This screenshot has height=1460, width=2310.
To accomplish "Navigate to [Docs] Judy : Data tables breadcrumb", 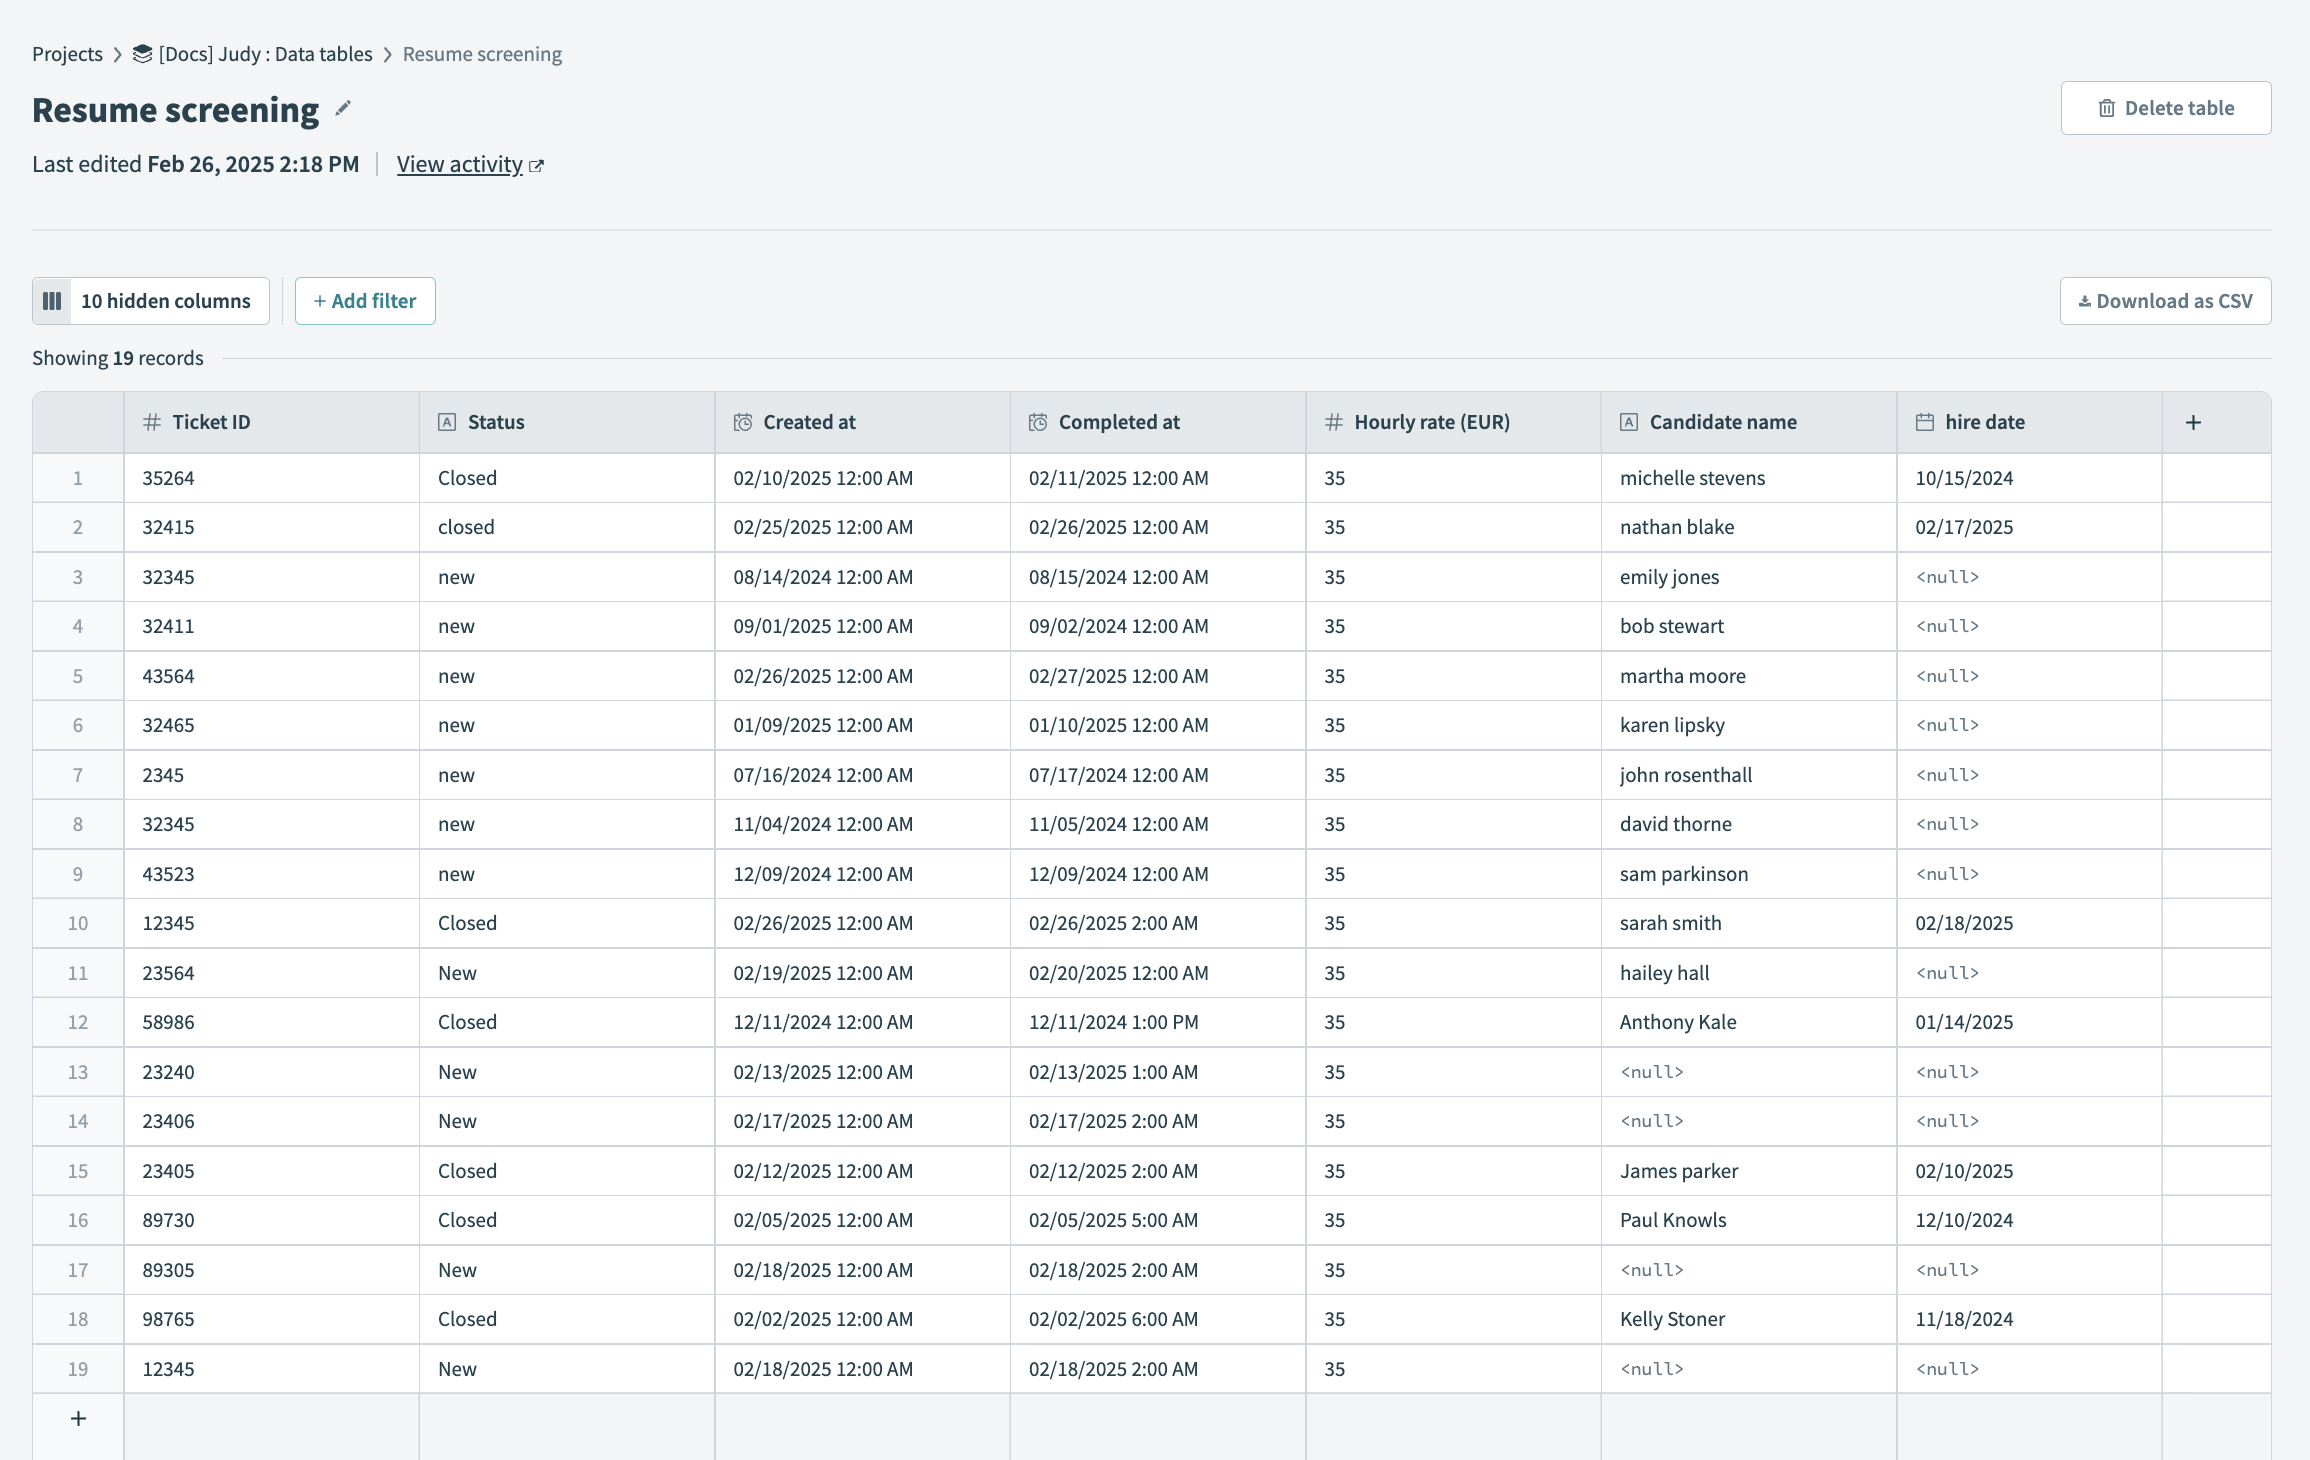I will pyautogui.click(x=265, y=54).
